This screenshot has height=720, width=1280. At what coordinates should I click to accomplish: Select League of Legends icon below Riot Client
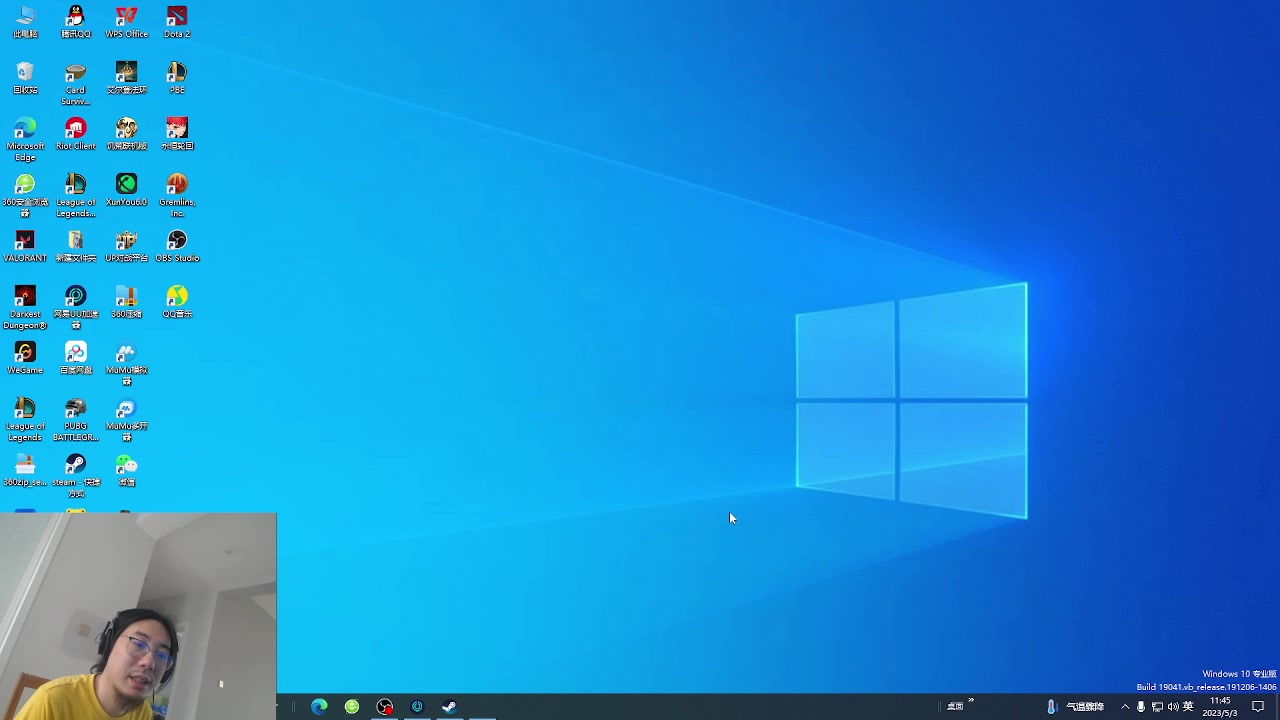[76, 196]
